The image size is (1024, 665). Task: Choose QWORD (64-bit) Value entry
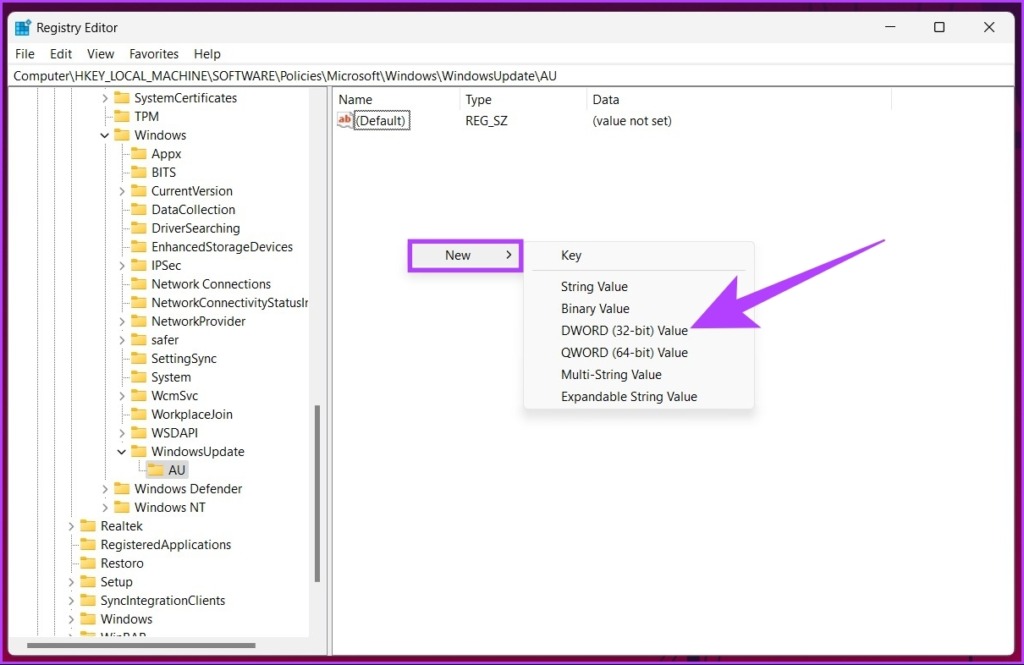[624, 353]
